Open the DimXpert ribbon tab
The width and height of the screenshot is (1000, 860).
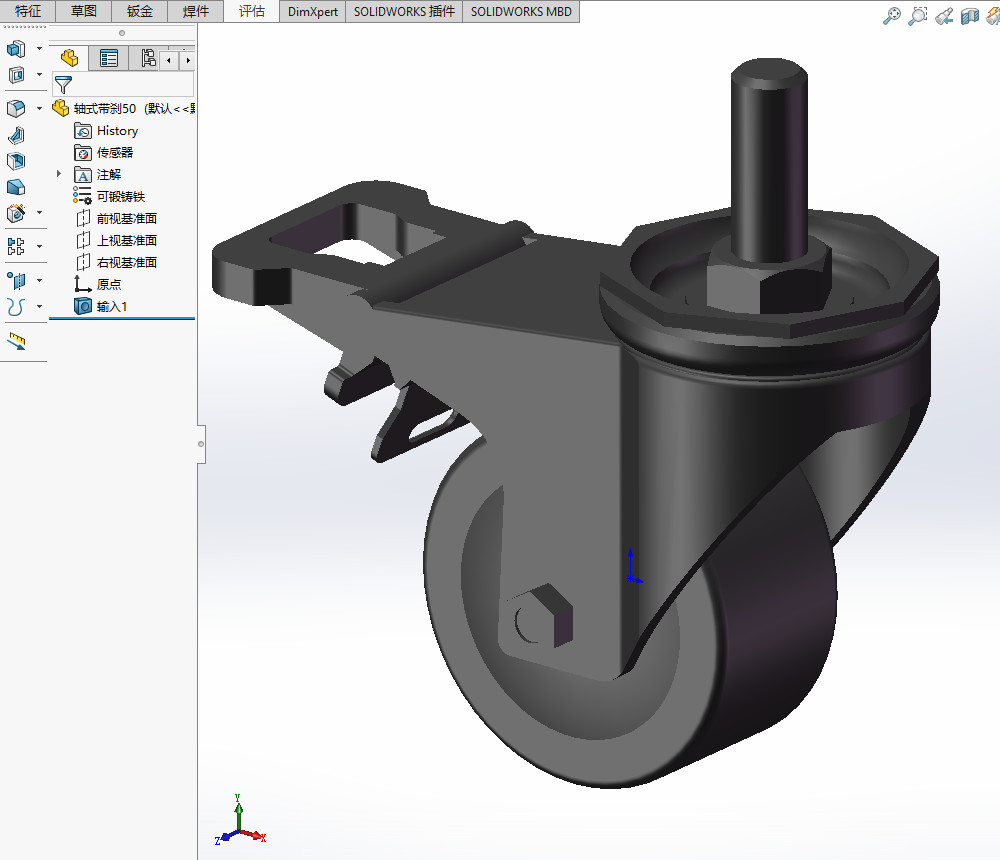[312, 11]
